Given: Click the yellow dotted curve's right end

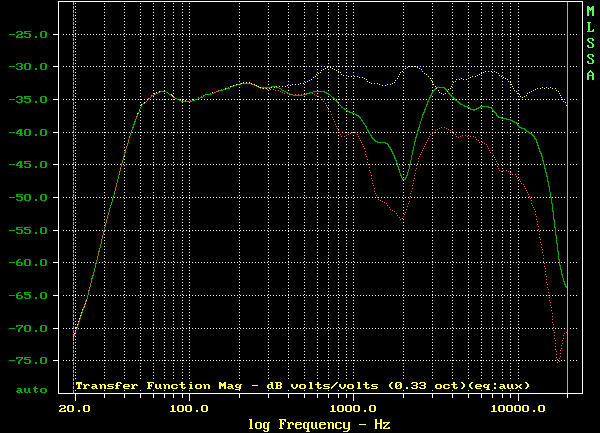Looking at the screenshot, I should (x=567, y=104).
